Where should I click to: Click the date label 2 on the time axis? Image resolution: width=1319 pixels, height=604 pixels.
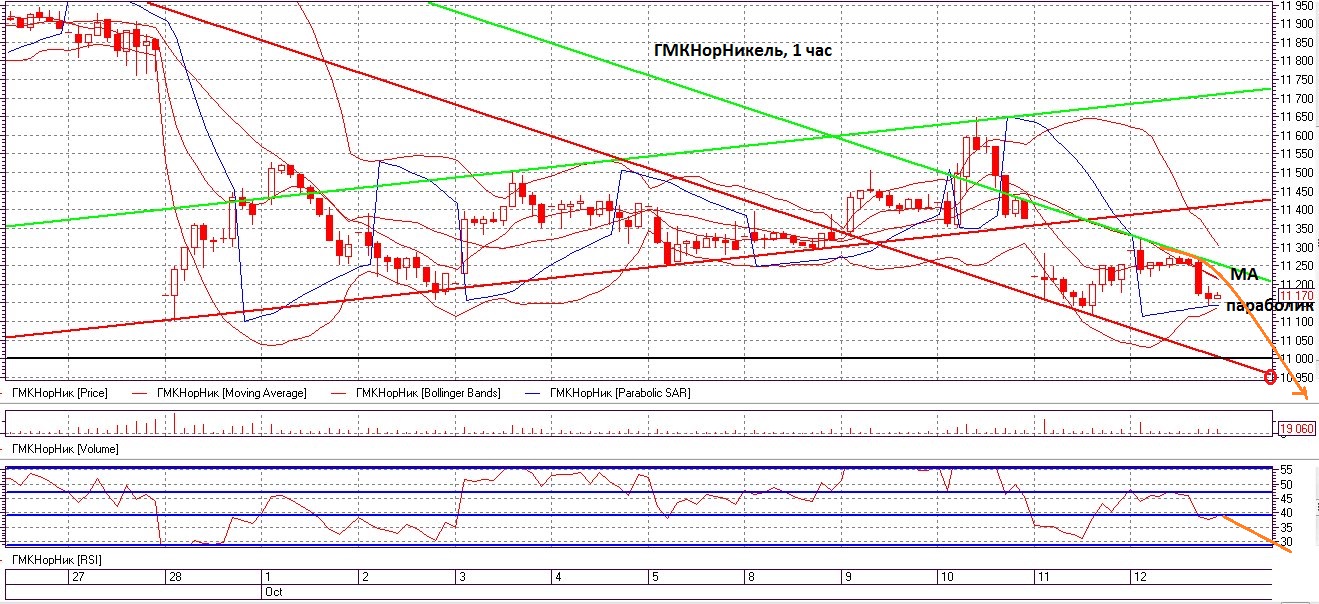(x=365, y=577)
